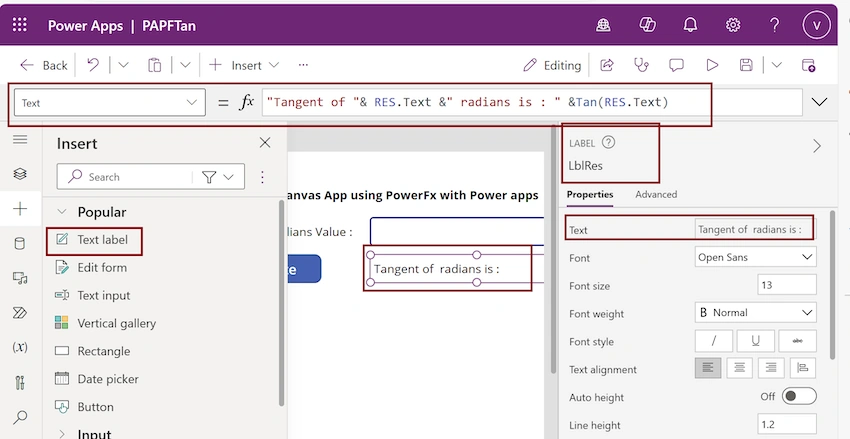The height and width of the screenshot is (439, 850).
Task: Toggle italic font style
Action: [x=713, y=341]
